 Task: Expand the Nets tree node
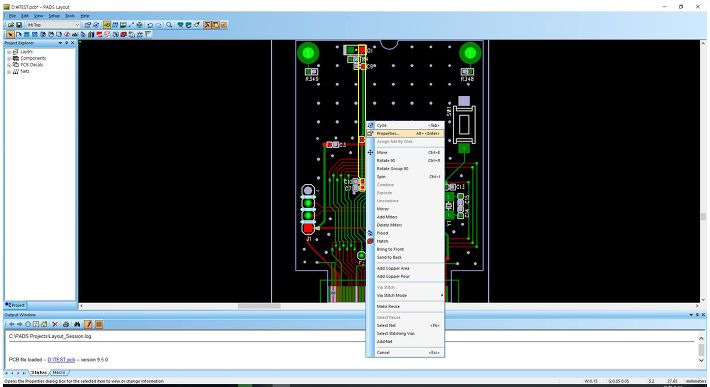click(x=9, y=72)
